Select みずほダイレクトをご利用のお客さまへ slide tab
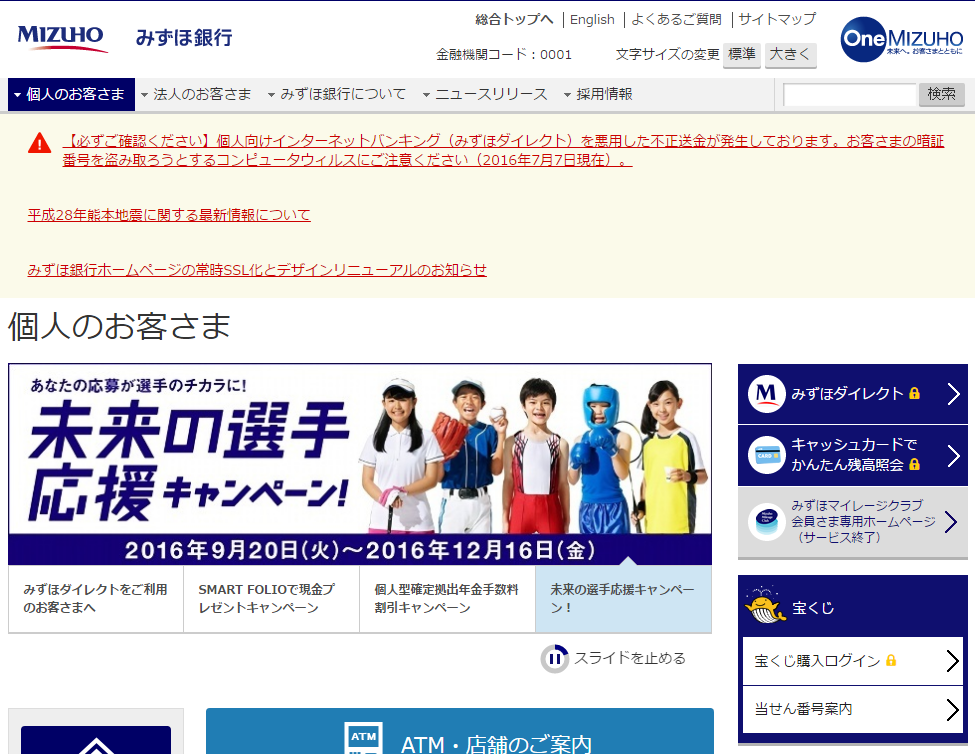The height and width of the screenshot is (754, 975). click(x=96, y=599)
